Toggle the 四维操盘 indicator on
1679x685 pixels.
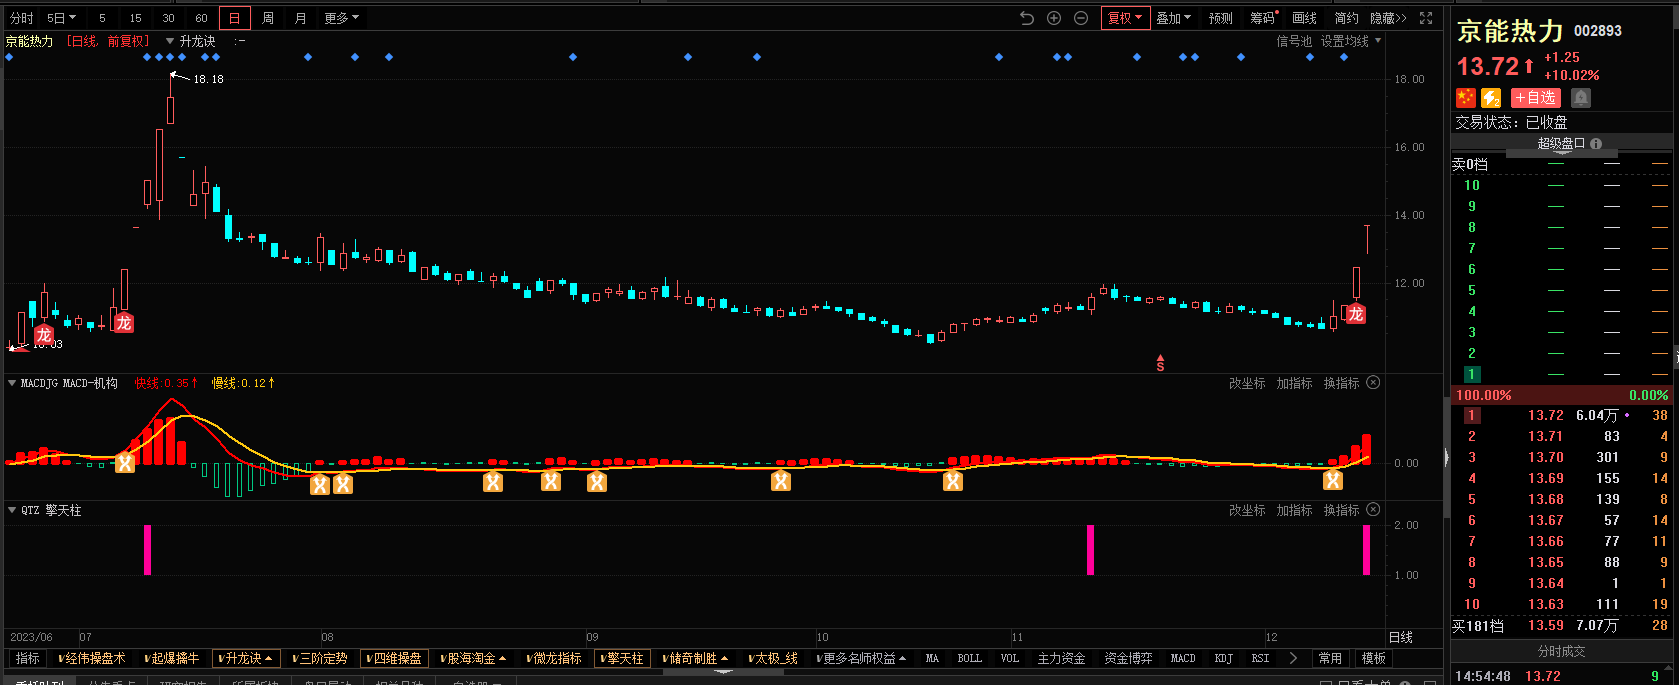pyautogui.click(x=394, y=658)
